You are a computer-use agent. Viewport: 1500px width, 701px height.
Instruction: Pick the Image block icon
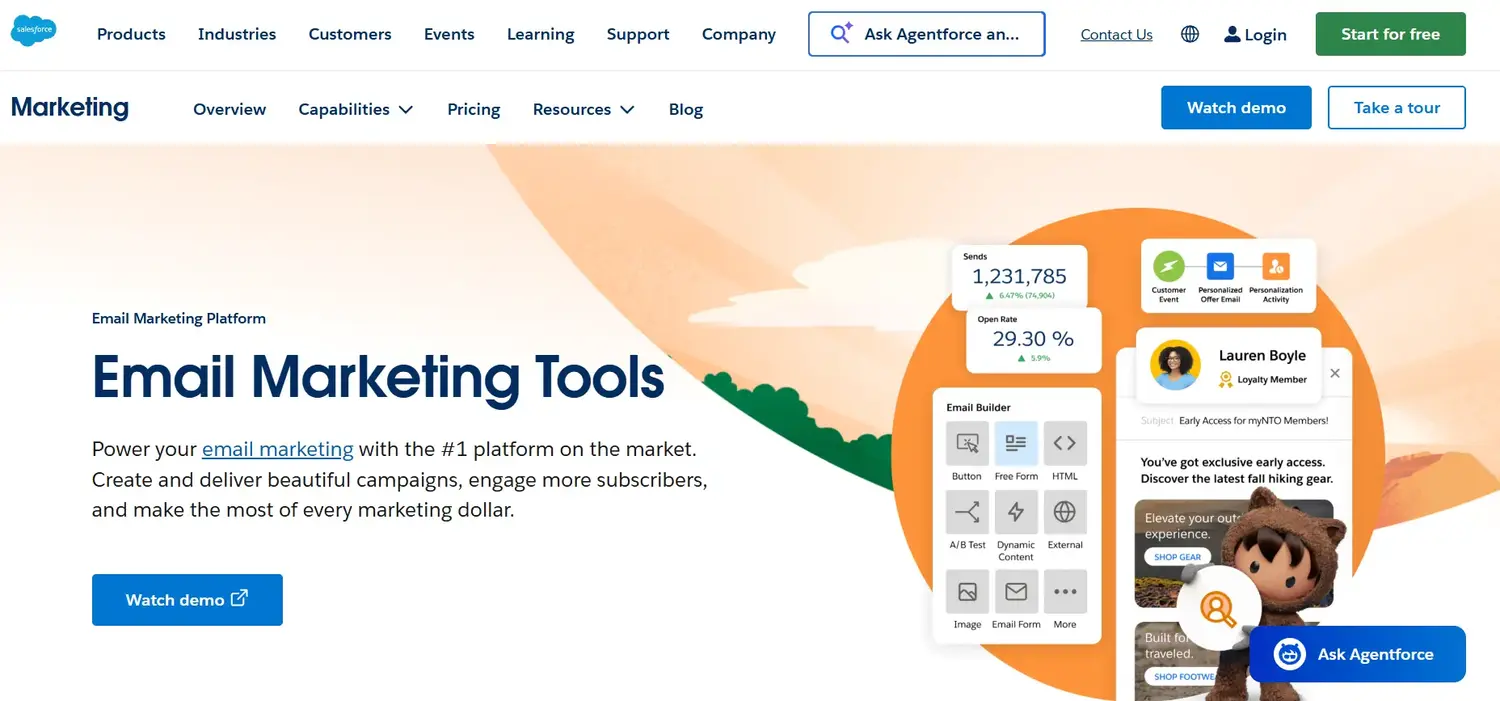967,592
